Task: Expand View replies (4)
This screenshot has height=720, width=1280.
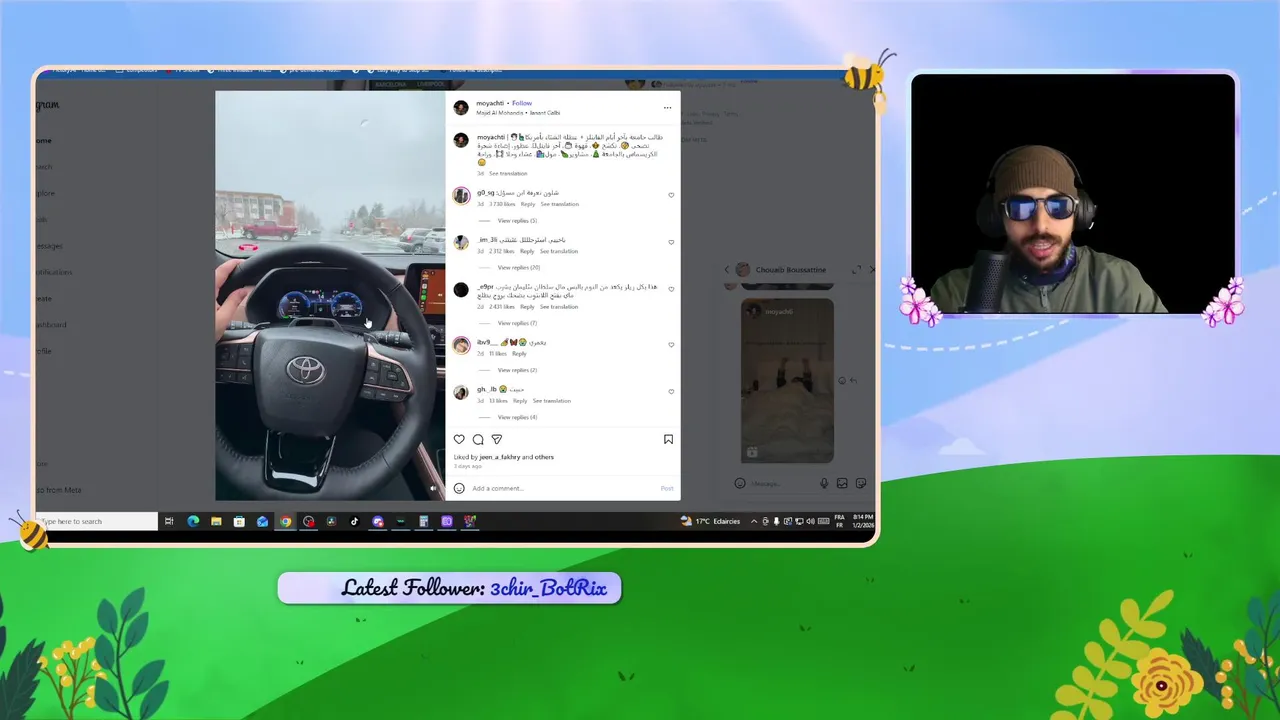Action: coord(517,418)
